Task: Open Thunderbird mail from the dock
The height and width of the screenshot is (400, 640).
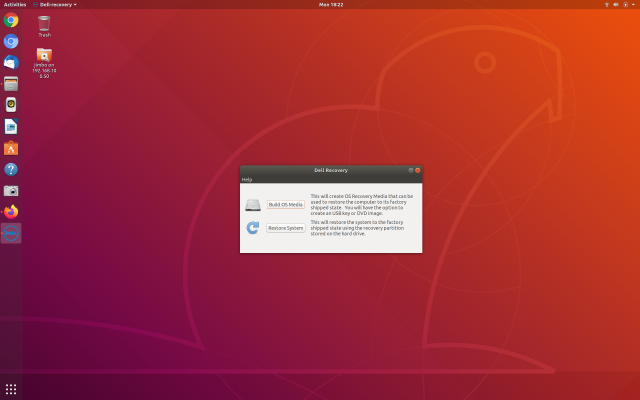Action: tap(11, 62)
